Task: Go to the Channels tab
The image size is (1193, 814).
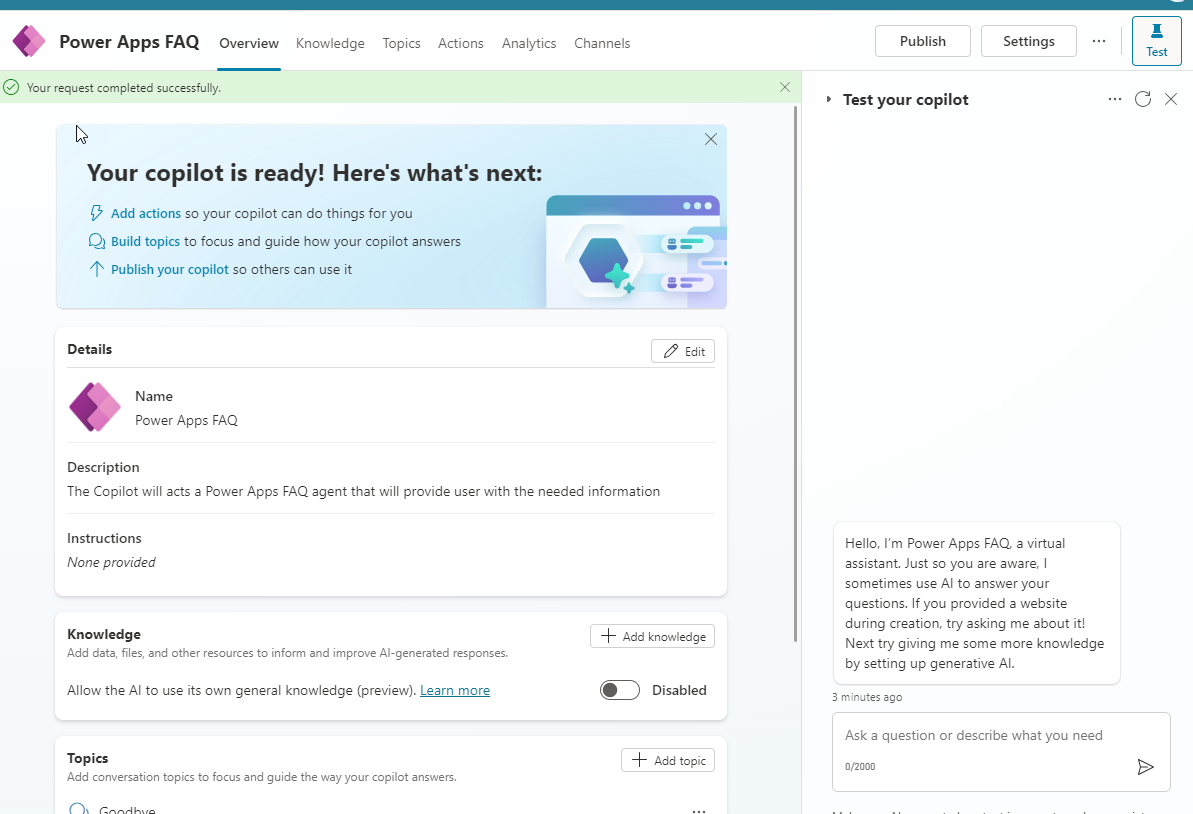Action: [602, 43]
